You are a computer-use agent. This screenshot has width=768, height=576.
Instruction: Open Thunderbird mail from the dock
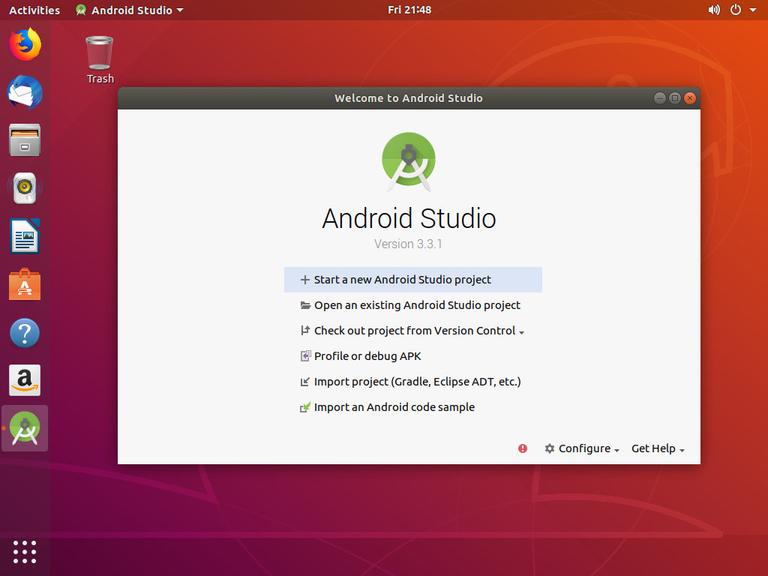pos(25,92)
